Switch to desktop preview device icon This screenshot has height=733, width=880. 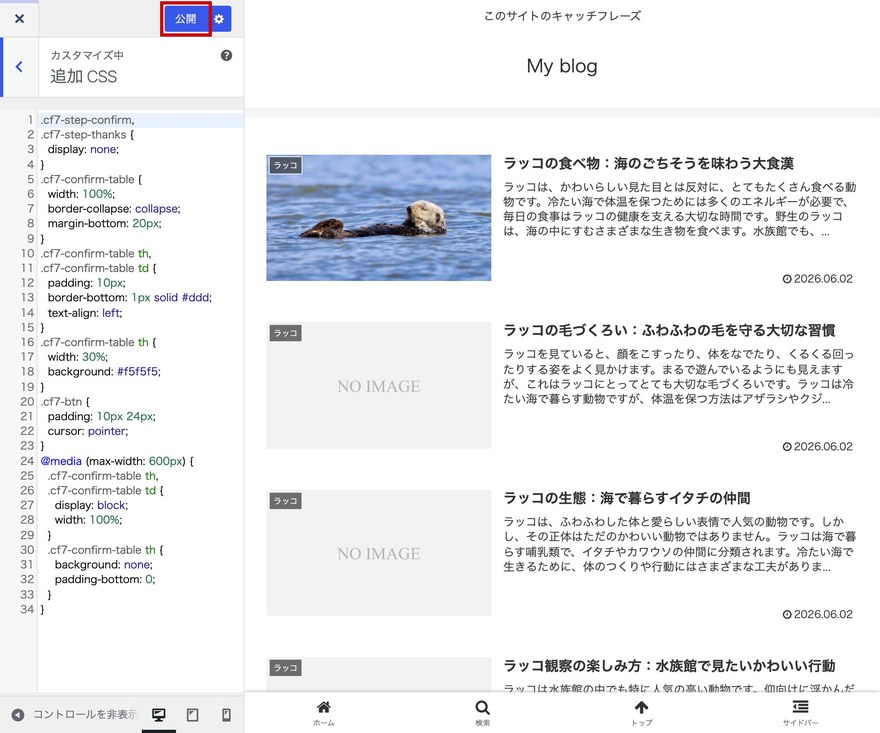coord(159,714)
